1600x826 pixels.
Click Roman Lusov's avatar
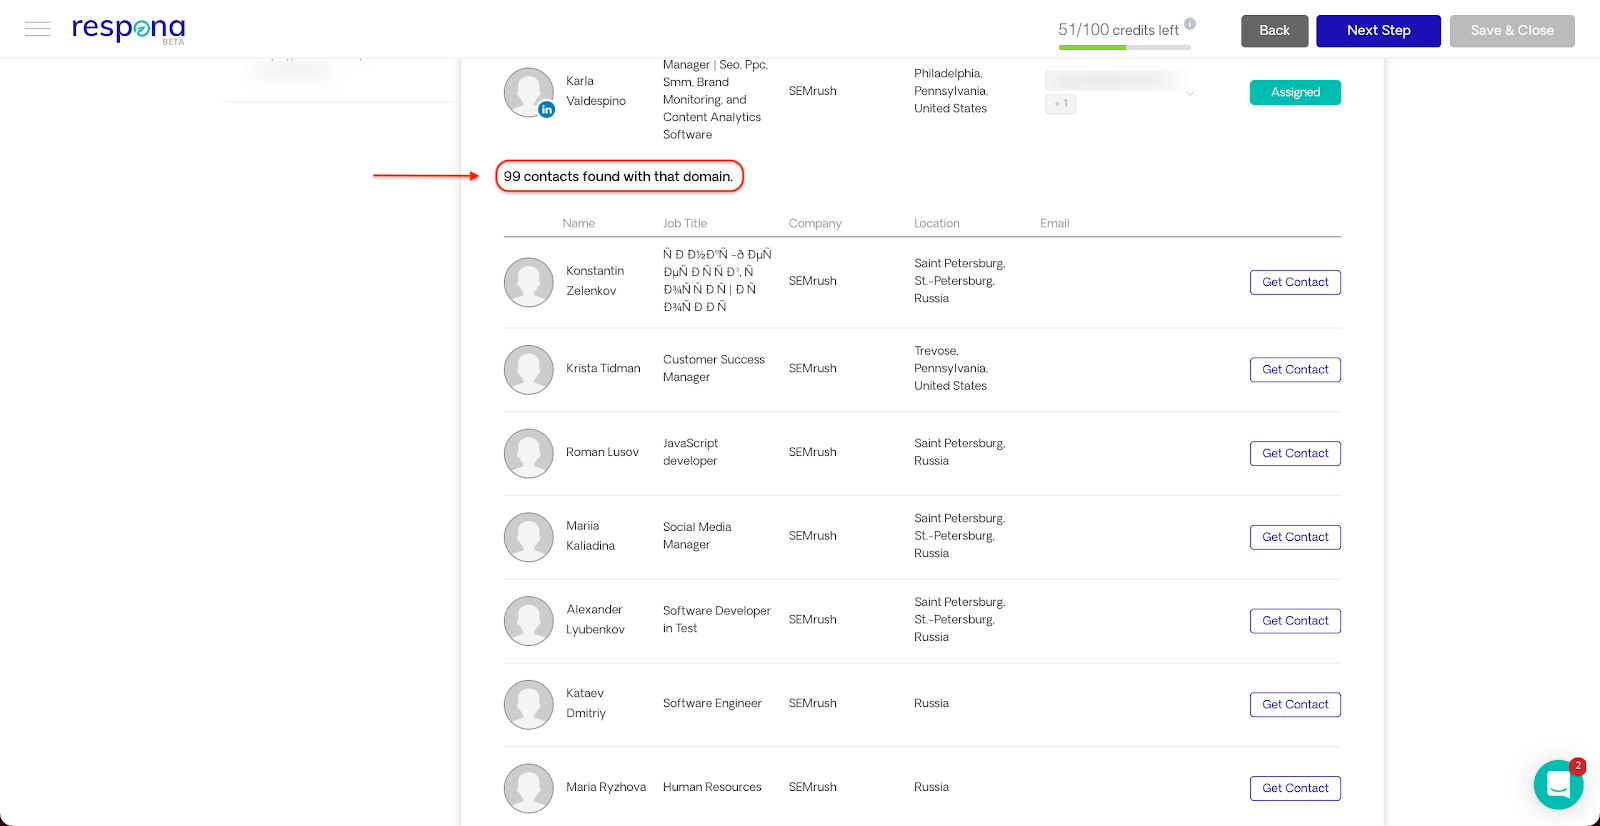529,454
